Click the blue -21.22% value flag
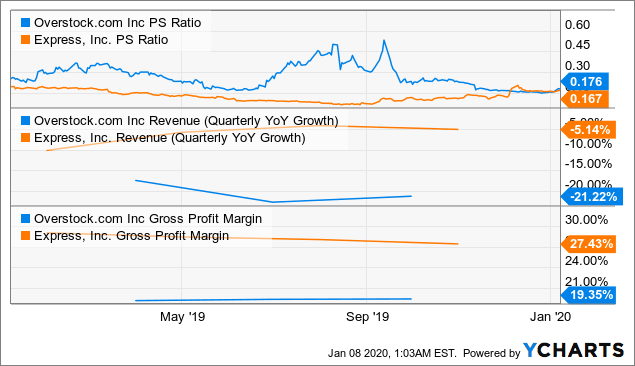 tap(592, 197)
